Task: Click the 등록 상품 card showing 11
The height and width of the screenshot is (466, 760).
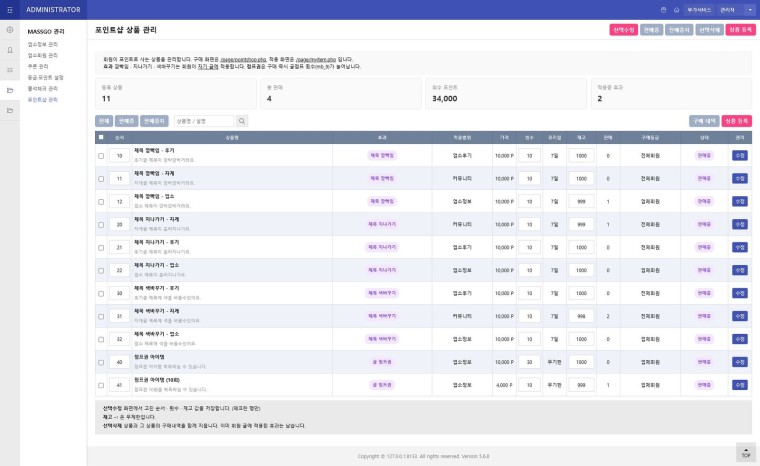Action: pos(175,94)
